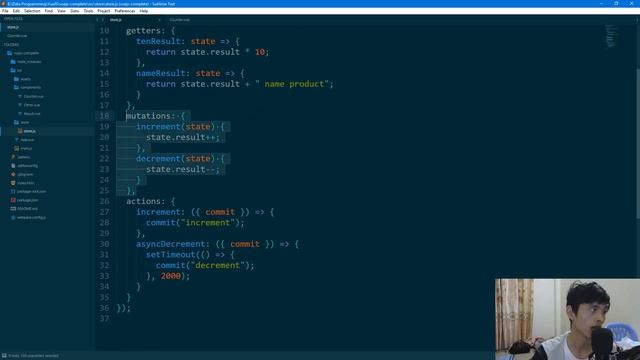Image resolution: width=640 pixels, height=360 pixels.
Task: Open Result.vue in the sidebar
Action: point(32,113)
